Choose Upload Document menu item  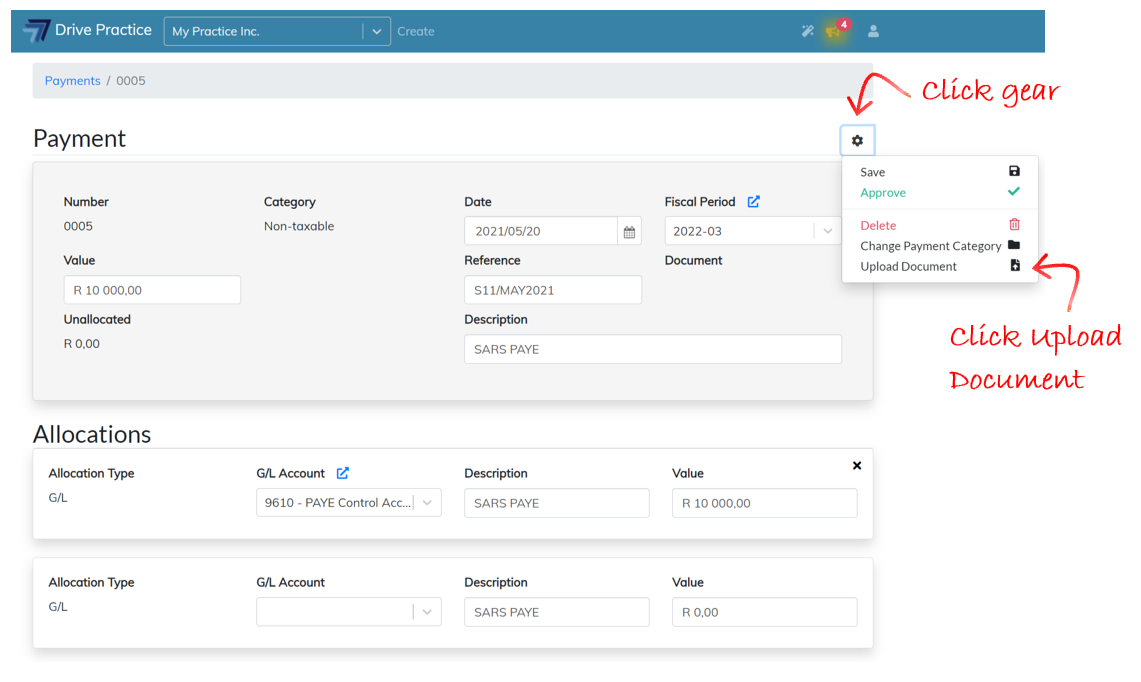click(940, 266)
